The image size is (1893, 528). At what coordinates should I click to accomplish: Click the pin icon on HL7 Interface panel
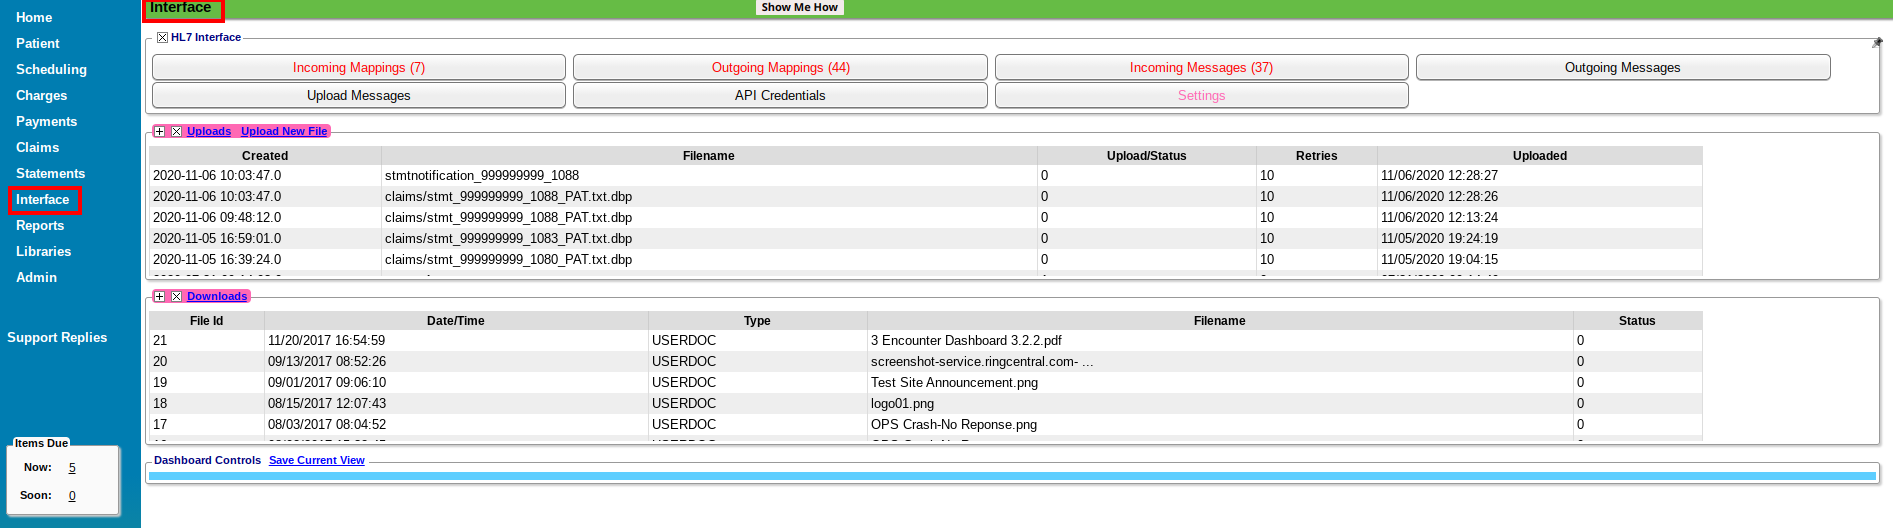(x=1877, y=43)
